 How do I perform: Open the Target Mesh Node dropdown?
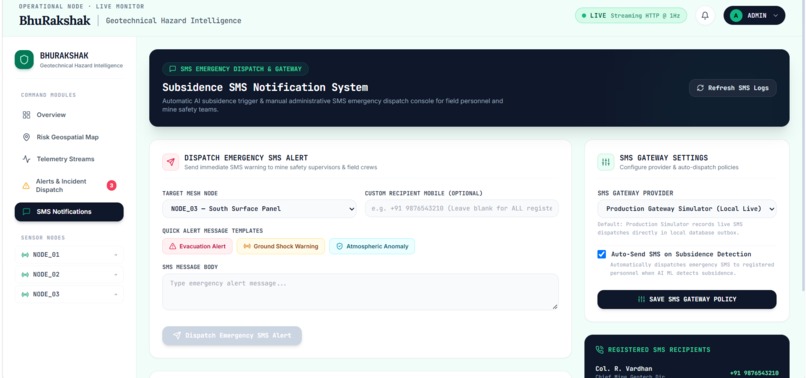259,209
